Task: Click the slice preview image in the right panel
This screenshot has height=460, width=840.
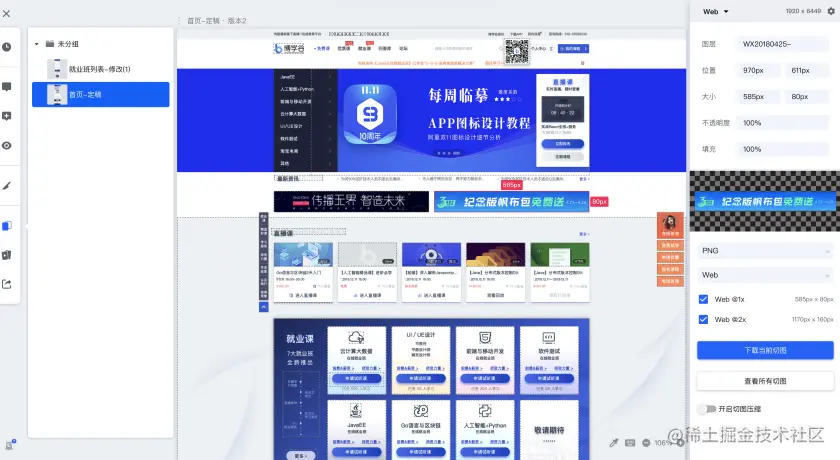Action: click(764, 201)
